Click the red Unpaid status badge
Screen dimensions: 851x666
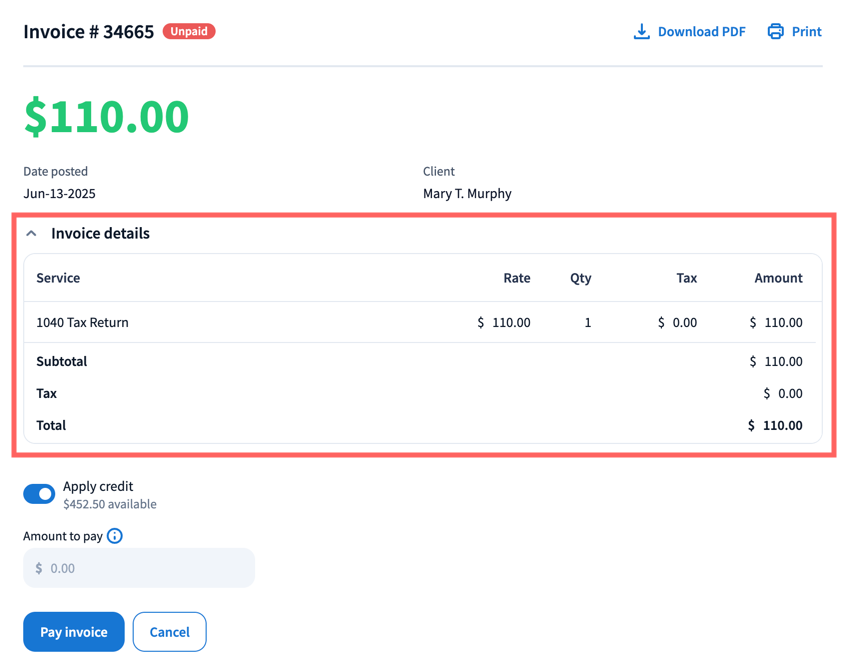(x=189, y=32)
